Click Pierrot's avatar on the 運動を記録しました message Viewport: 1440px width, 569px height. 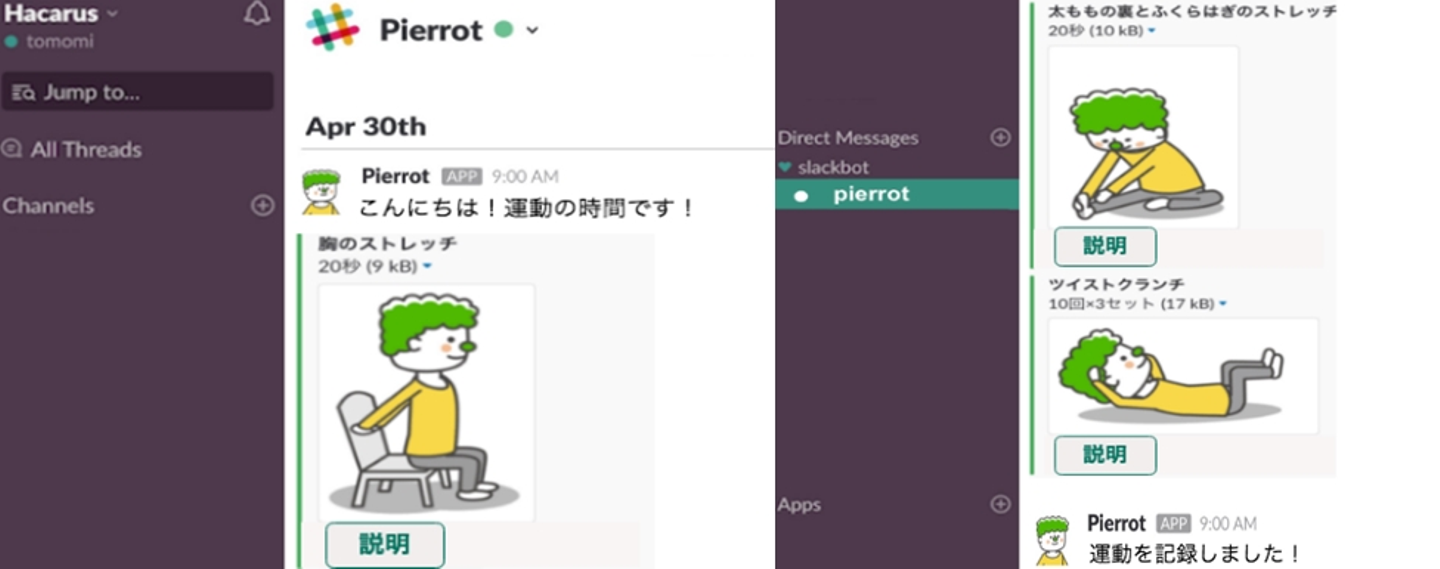(1052, 539)
